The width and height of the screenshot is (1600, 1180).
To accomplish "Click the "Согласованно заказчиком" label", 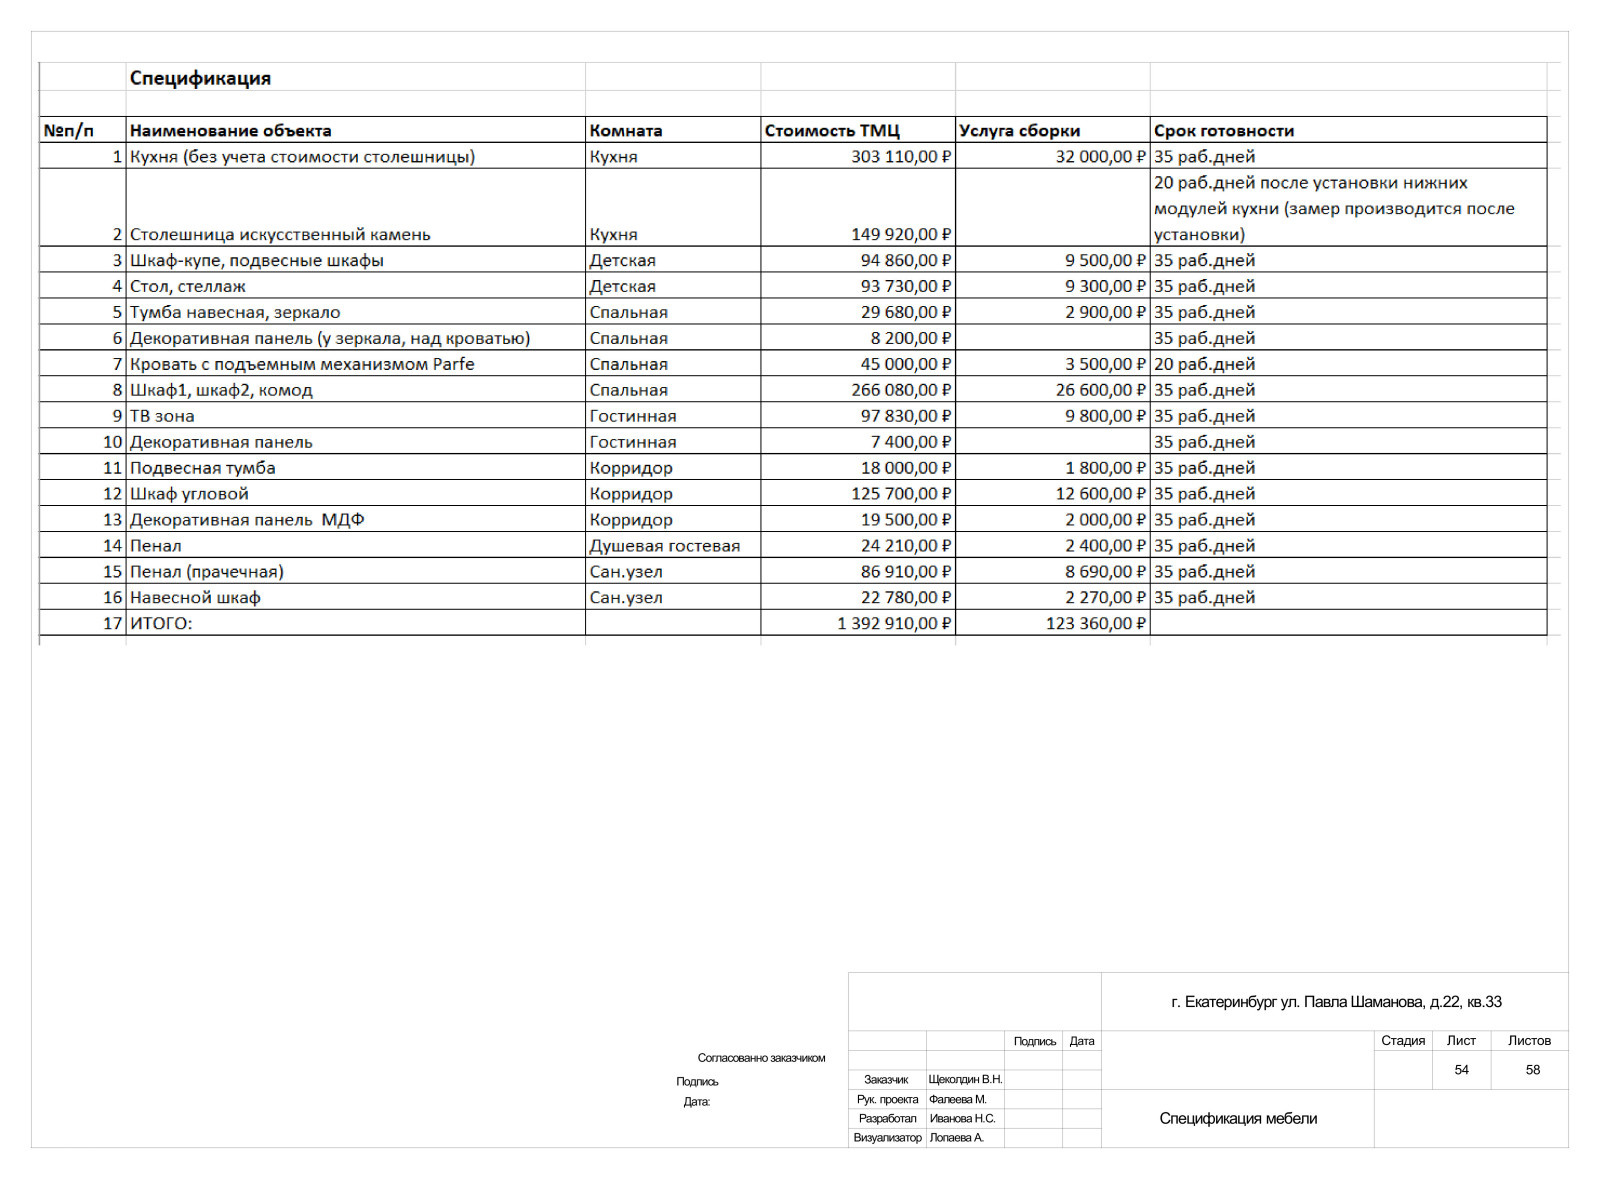I will pos(762,1058).
